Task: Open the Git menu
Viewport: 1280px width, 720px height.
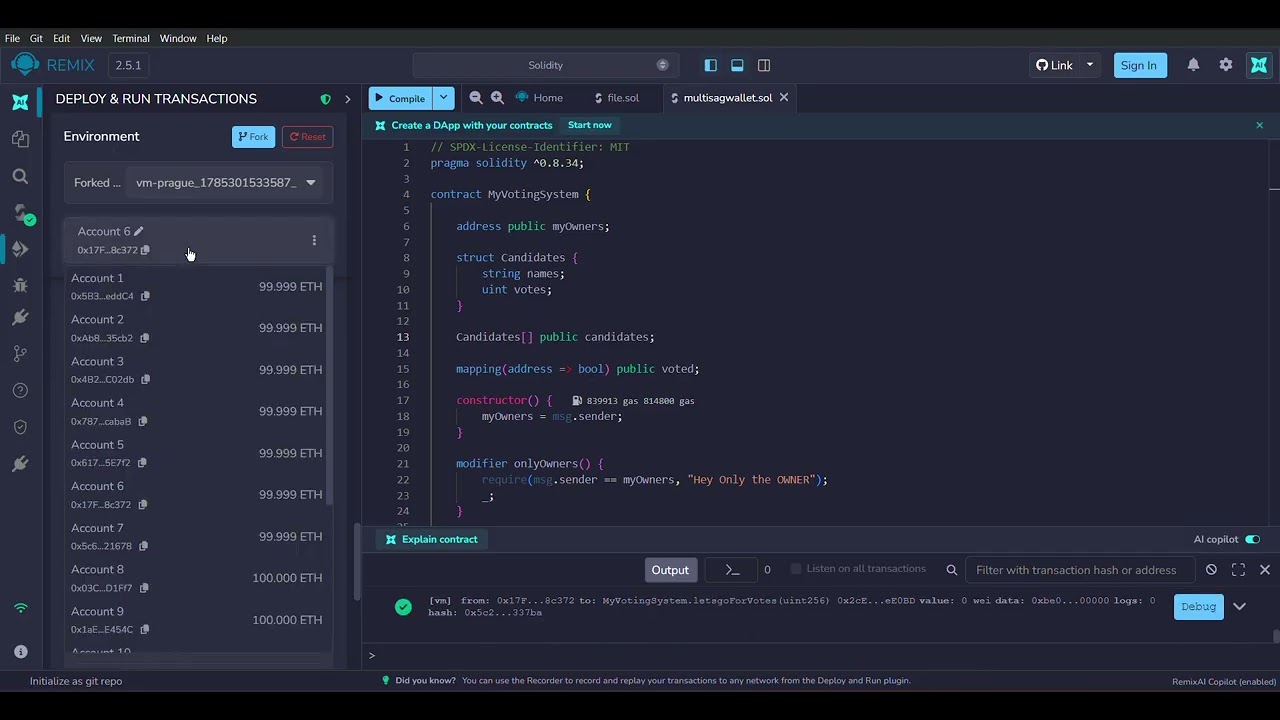Action: point(36,38)
